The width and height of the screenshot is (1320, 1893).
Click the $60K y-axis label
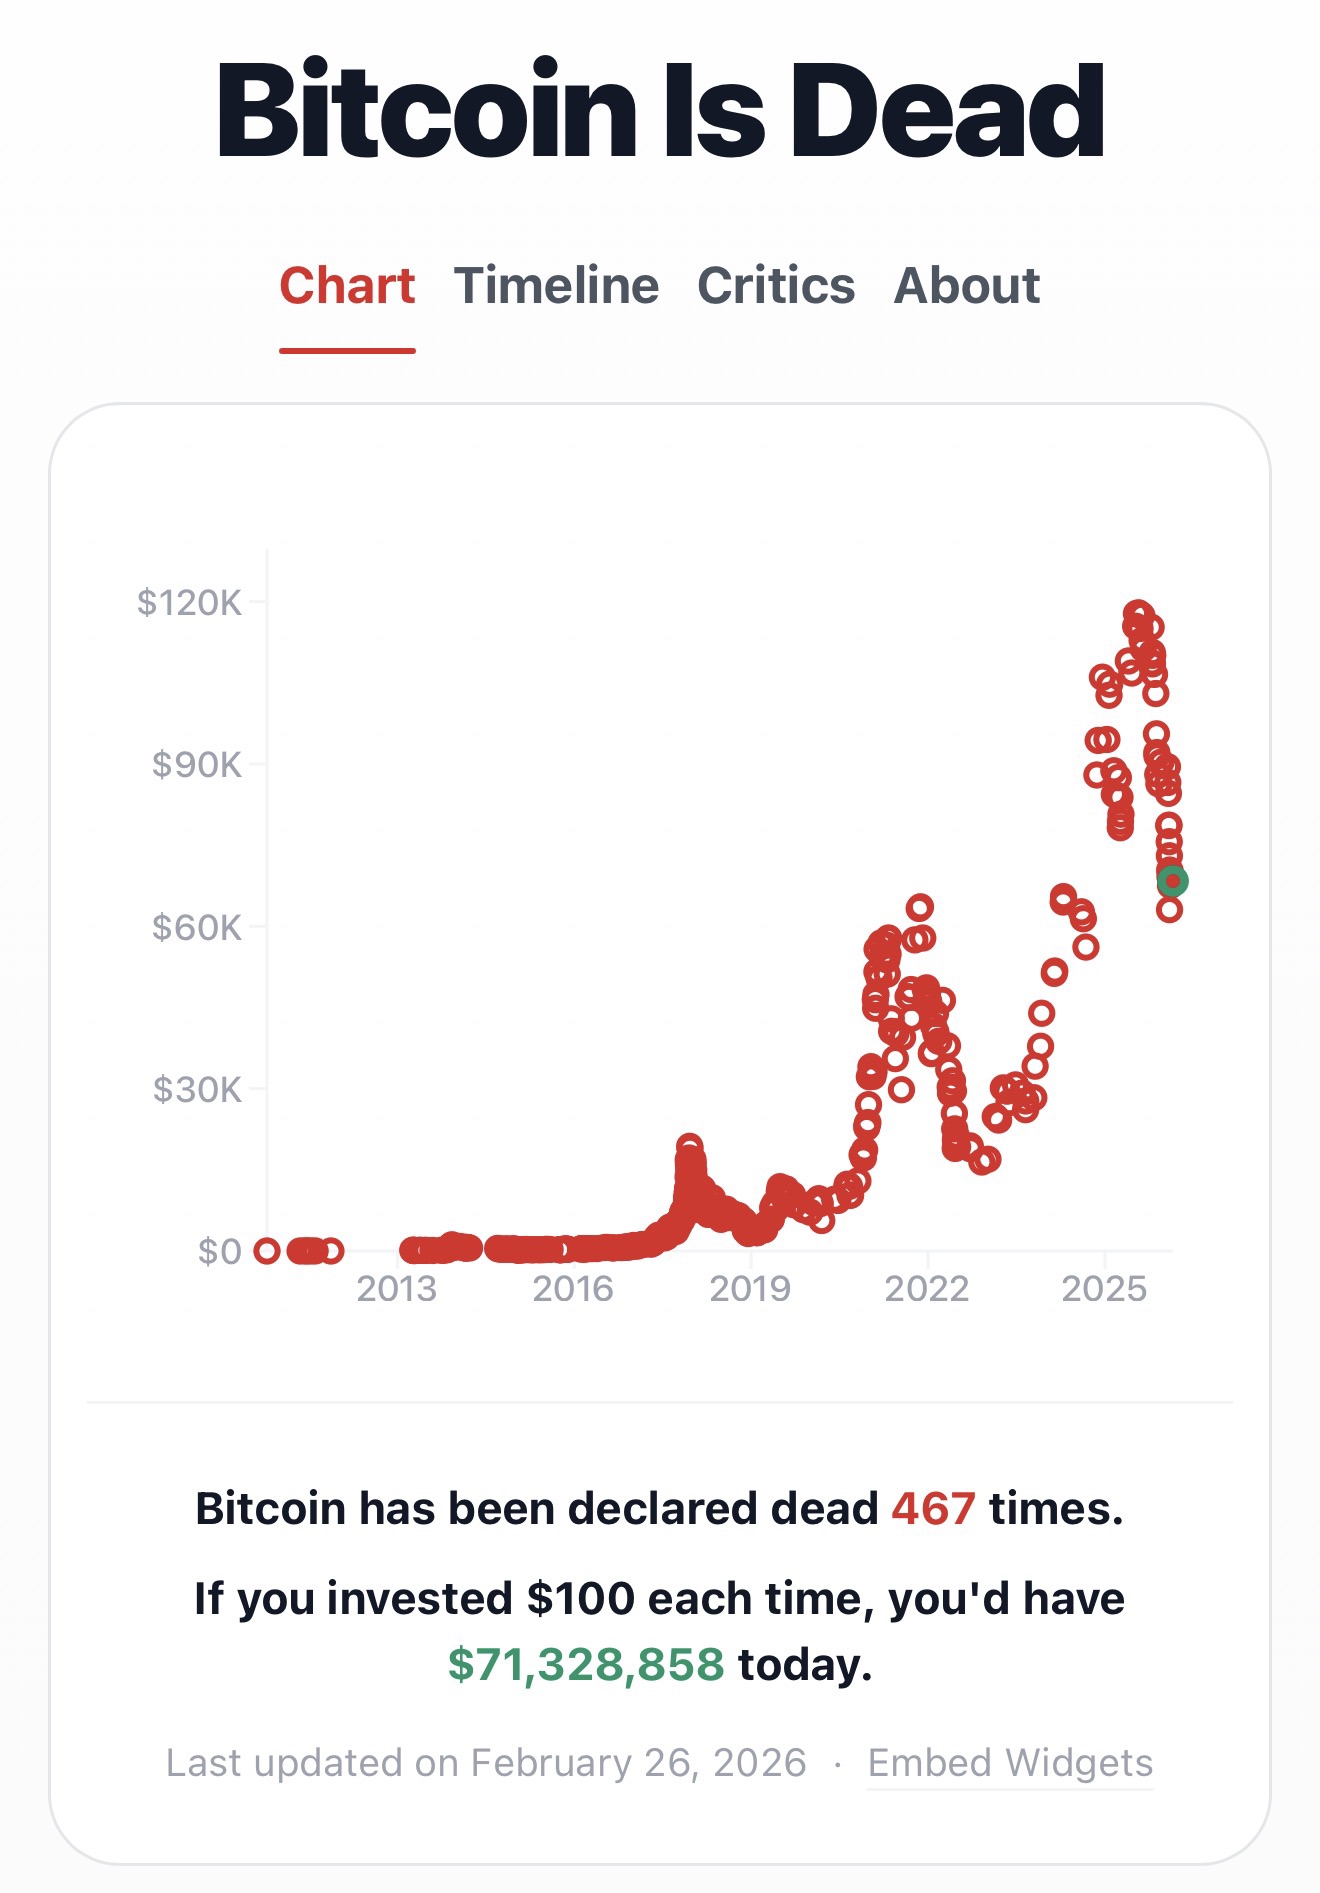coord(197,927)
